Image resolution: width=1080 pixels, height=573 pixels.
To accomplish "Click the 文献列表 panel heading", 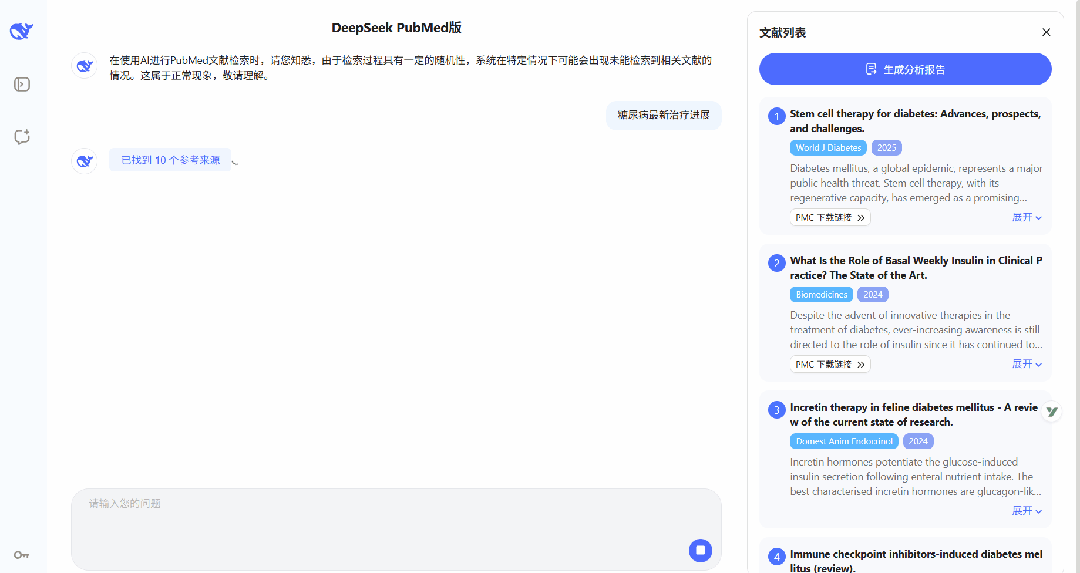I will 782,32.
